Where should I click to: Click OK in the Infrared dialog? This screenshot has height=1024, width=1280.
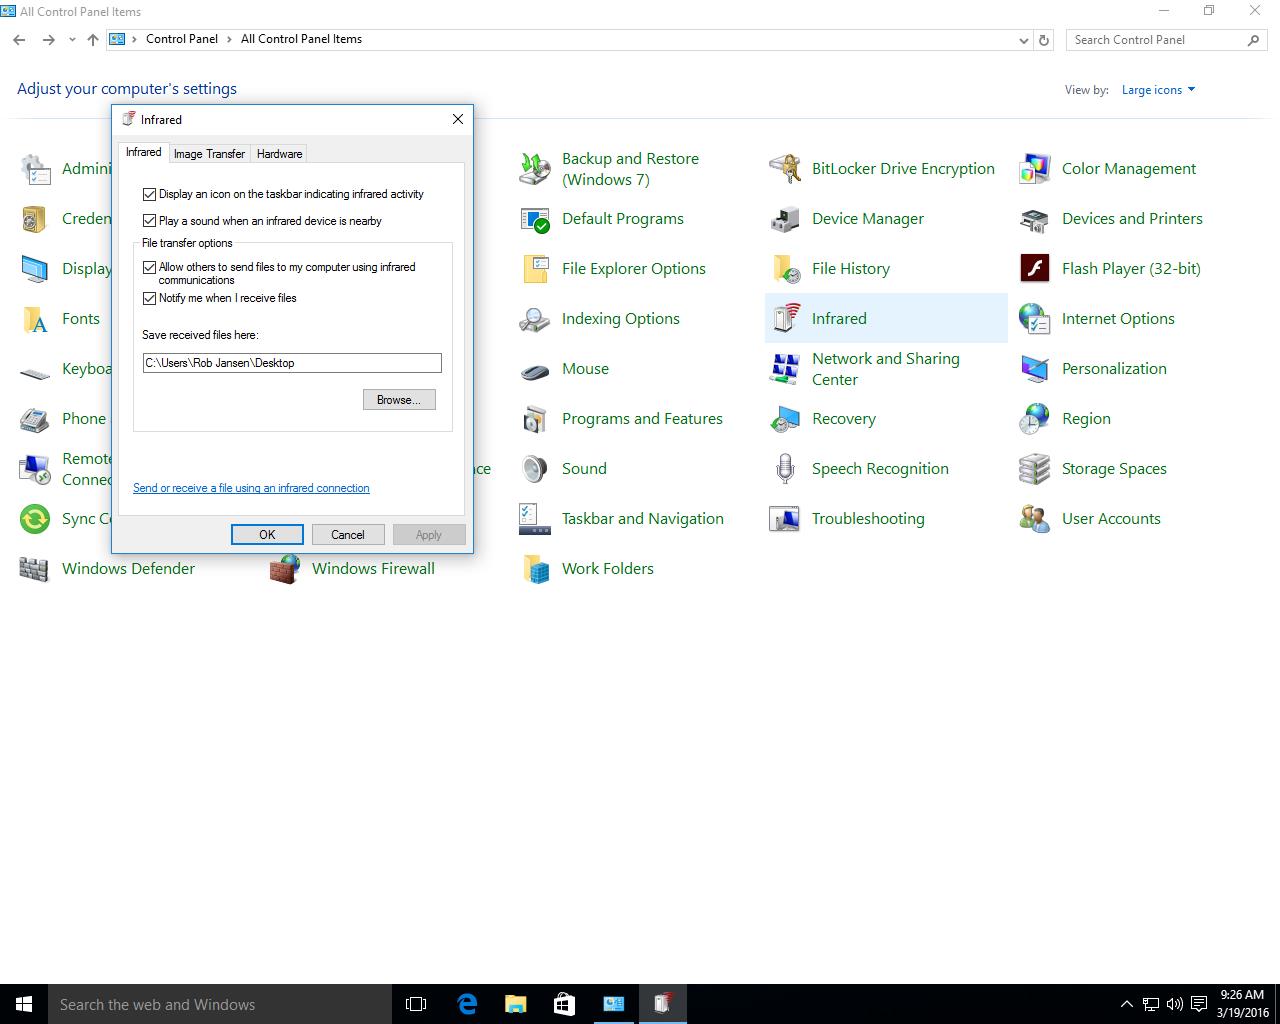click(x=267, y=535)
